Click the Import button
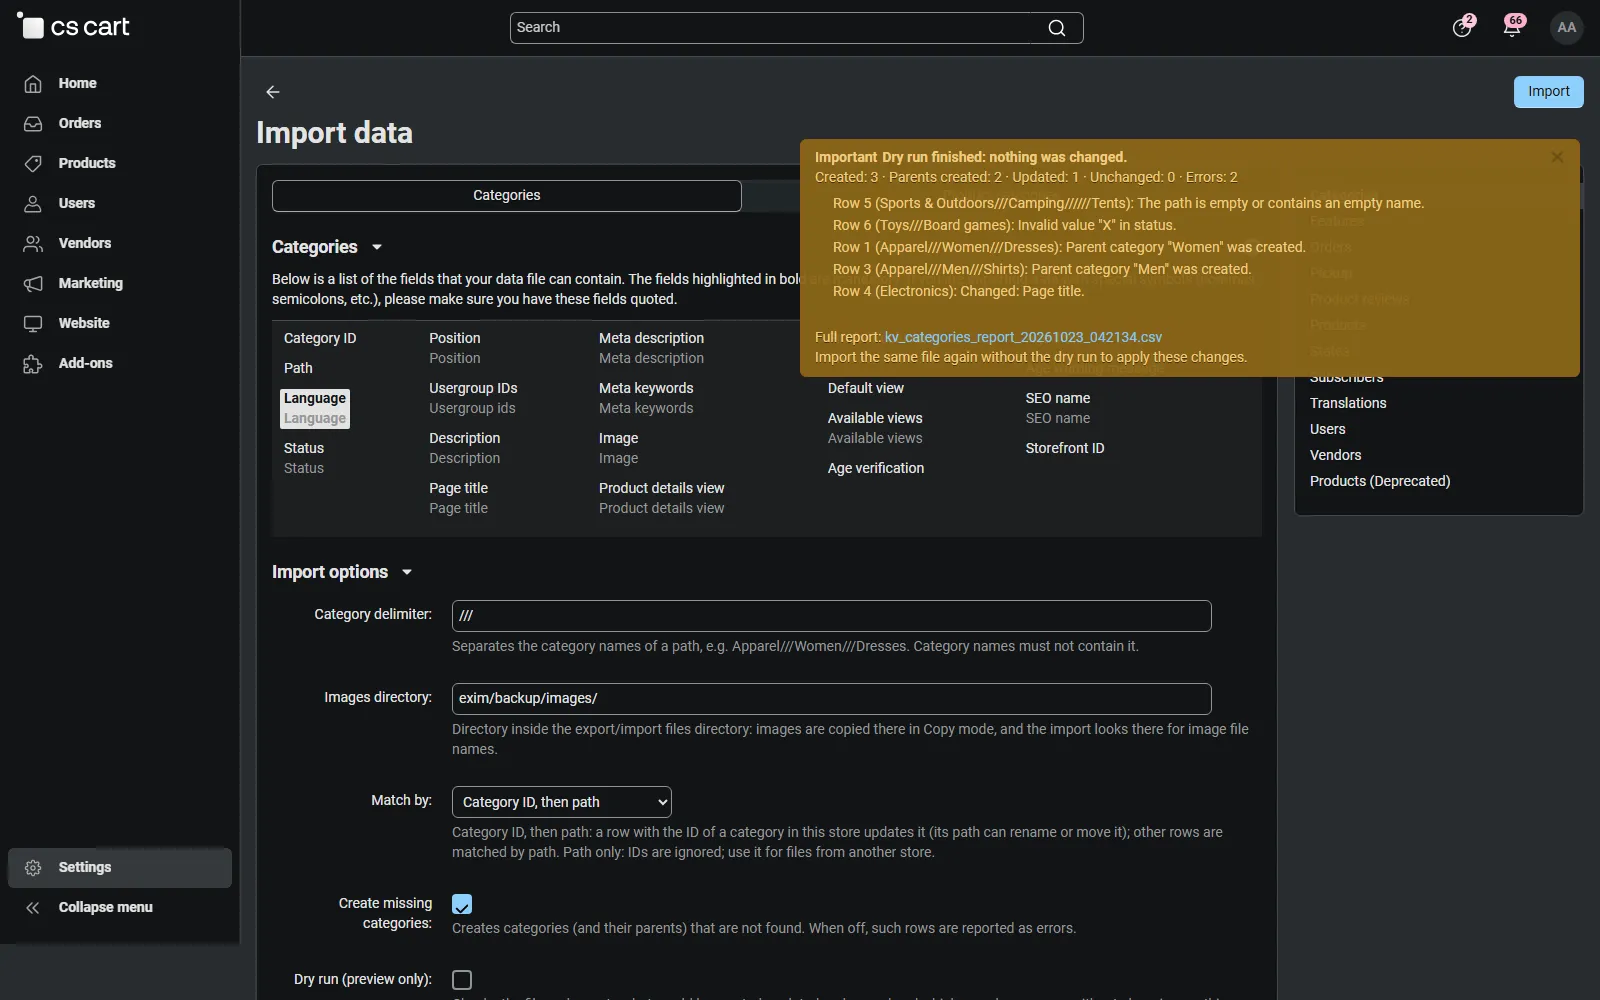1600x1000 pixels. [x=1549, y=92]
